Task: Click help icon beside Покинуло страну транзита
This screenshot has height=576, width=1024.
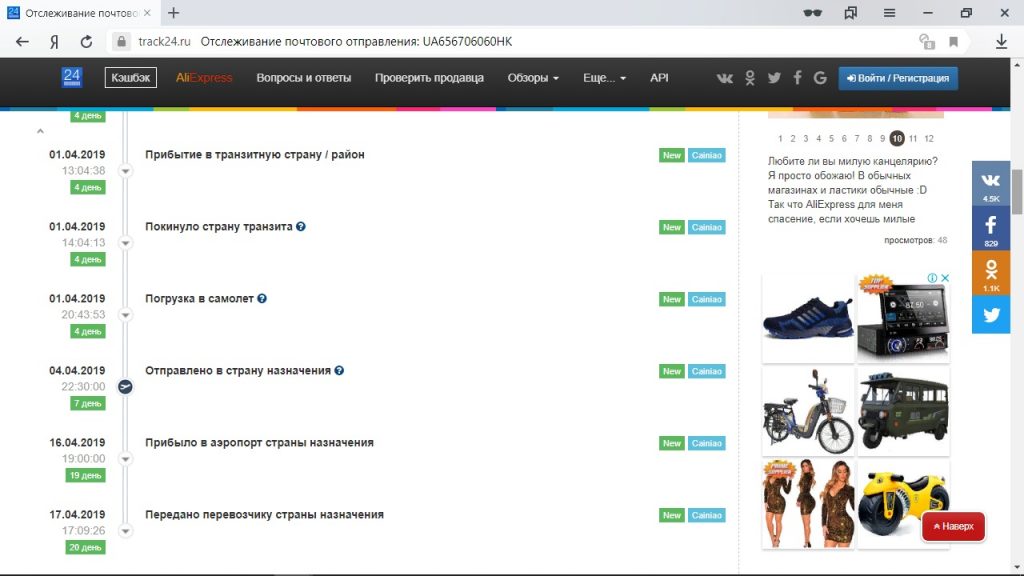Action: 300,227
